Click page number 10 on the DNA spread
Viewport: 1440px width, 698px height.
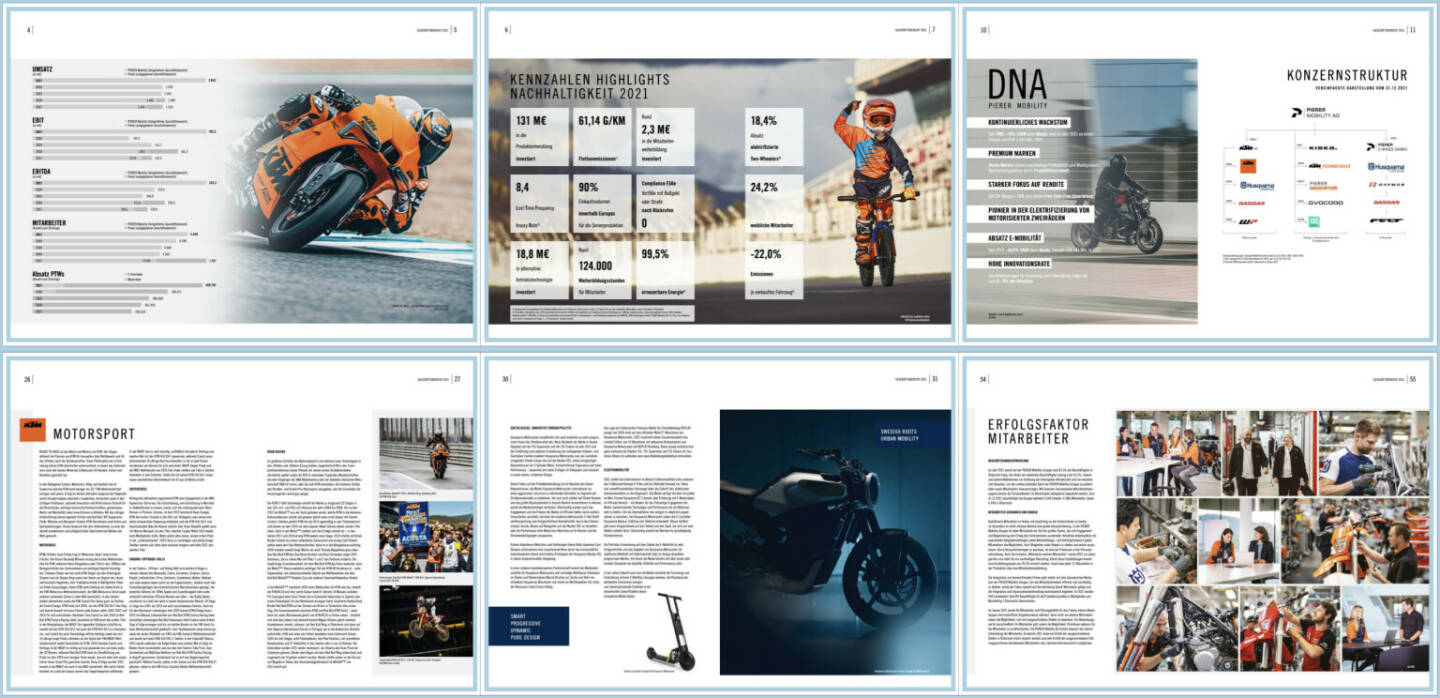pyautogui.click(x=984, y=30)
